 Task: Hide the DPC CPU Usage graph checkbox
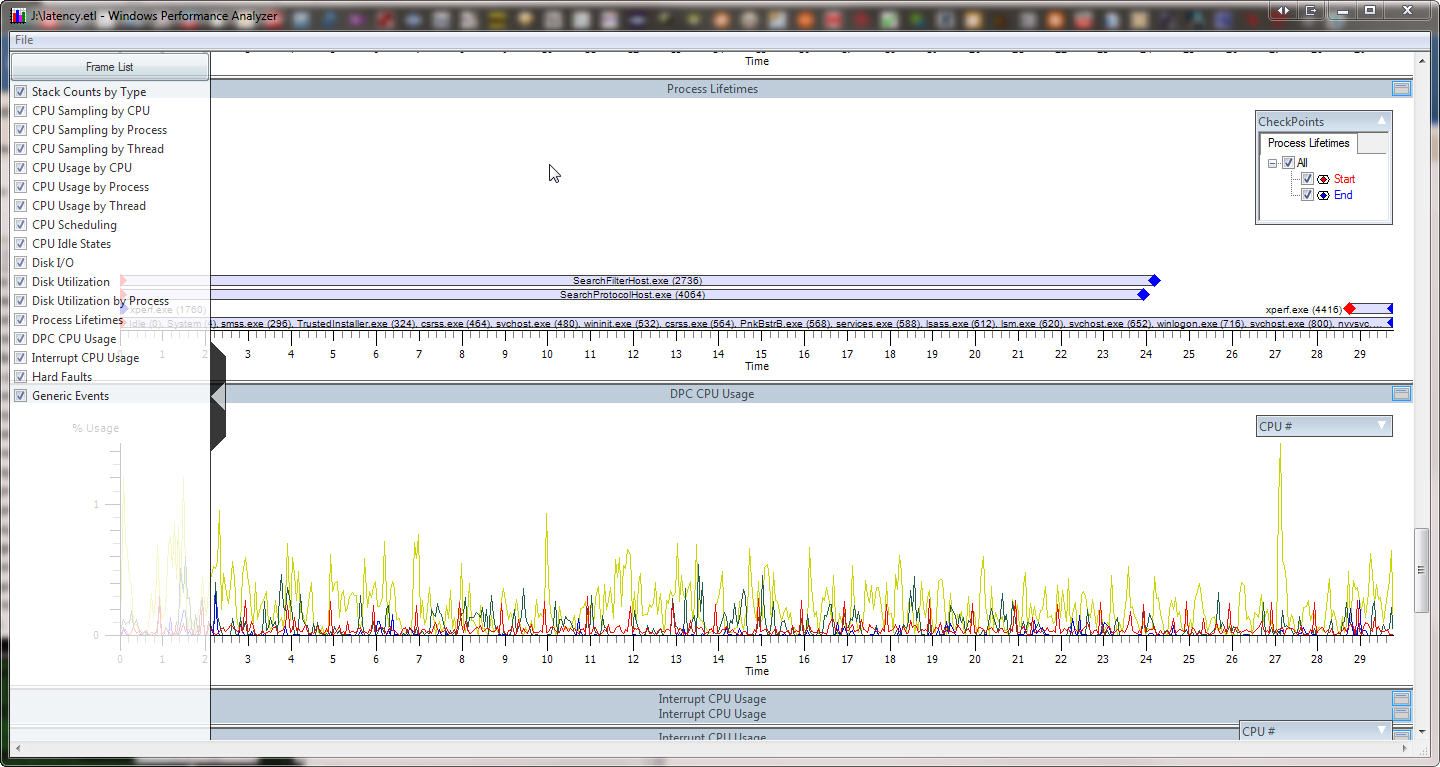pyautogui.click(x=21, y=339)
